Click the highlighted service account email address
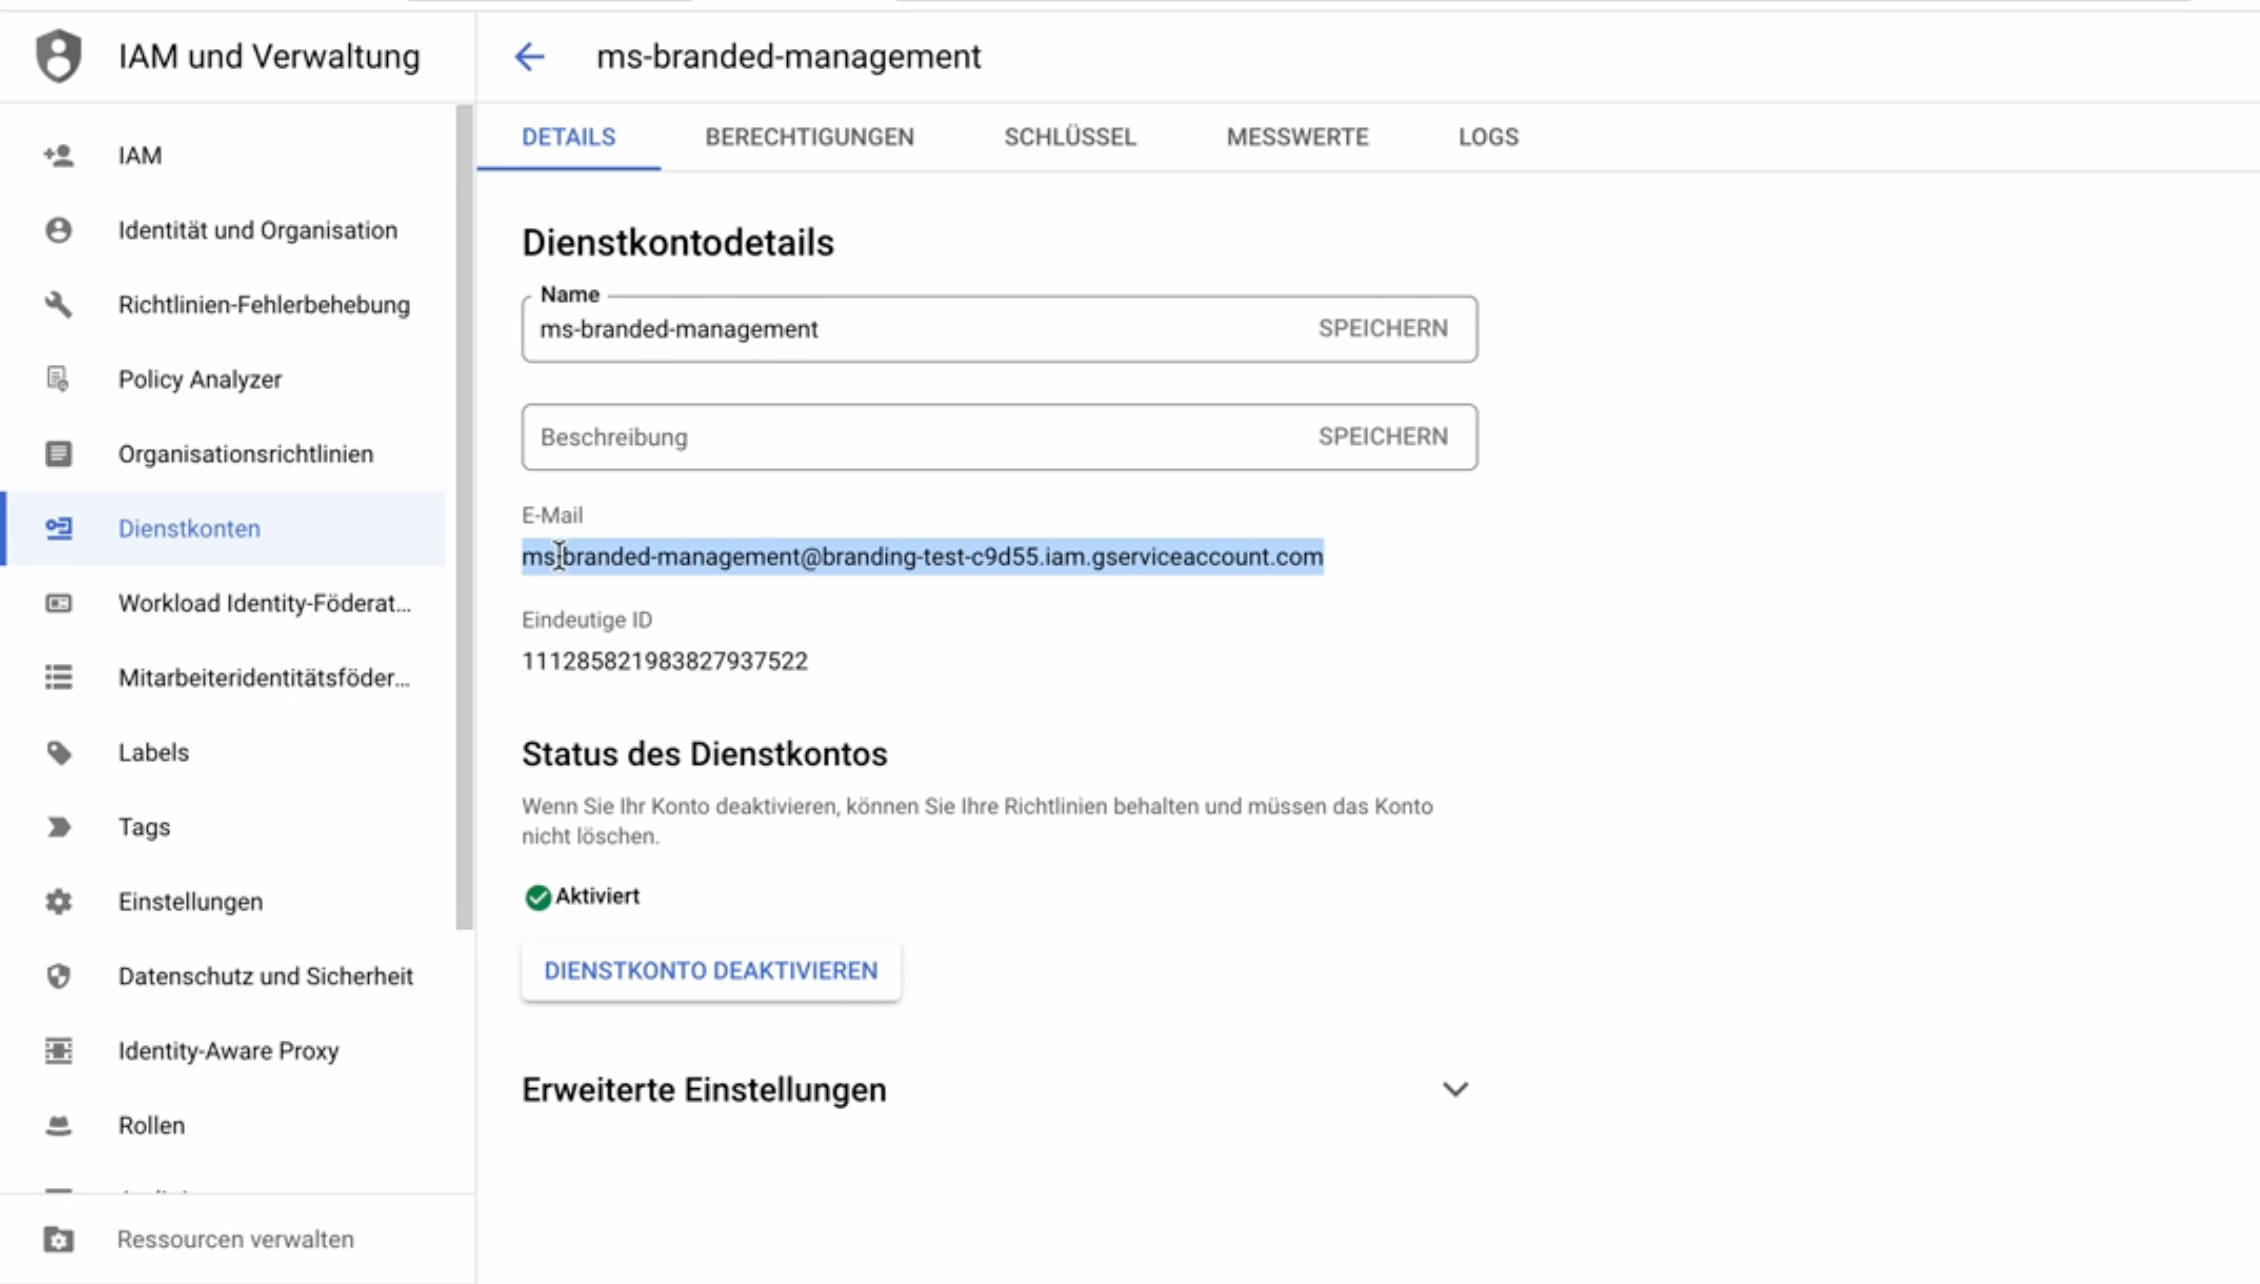 coord(922,556)
